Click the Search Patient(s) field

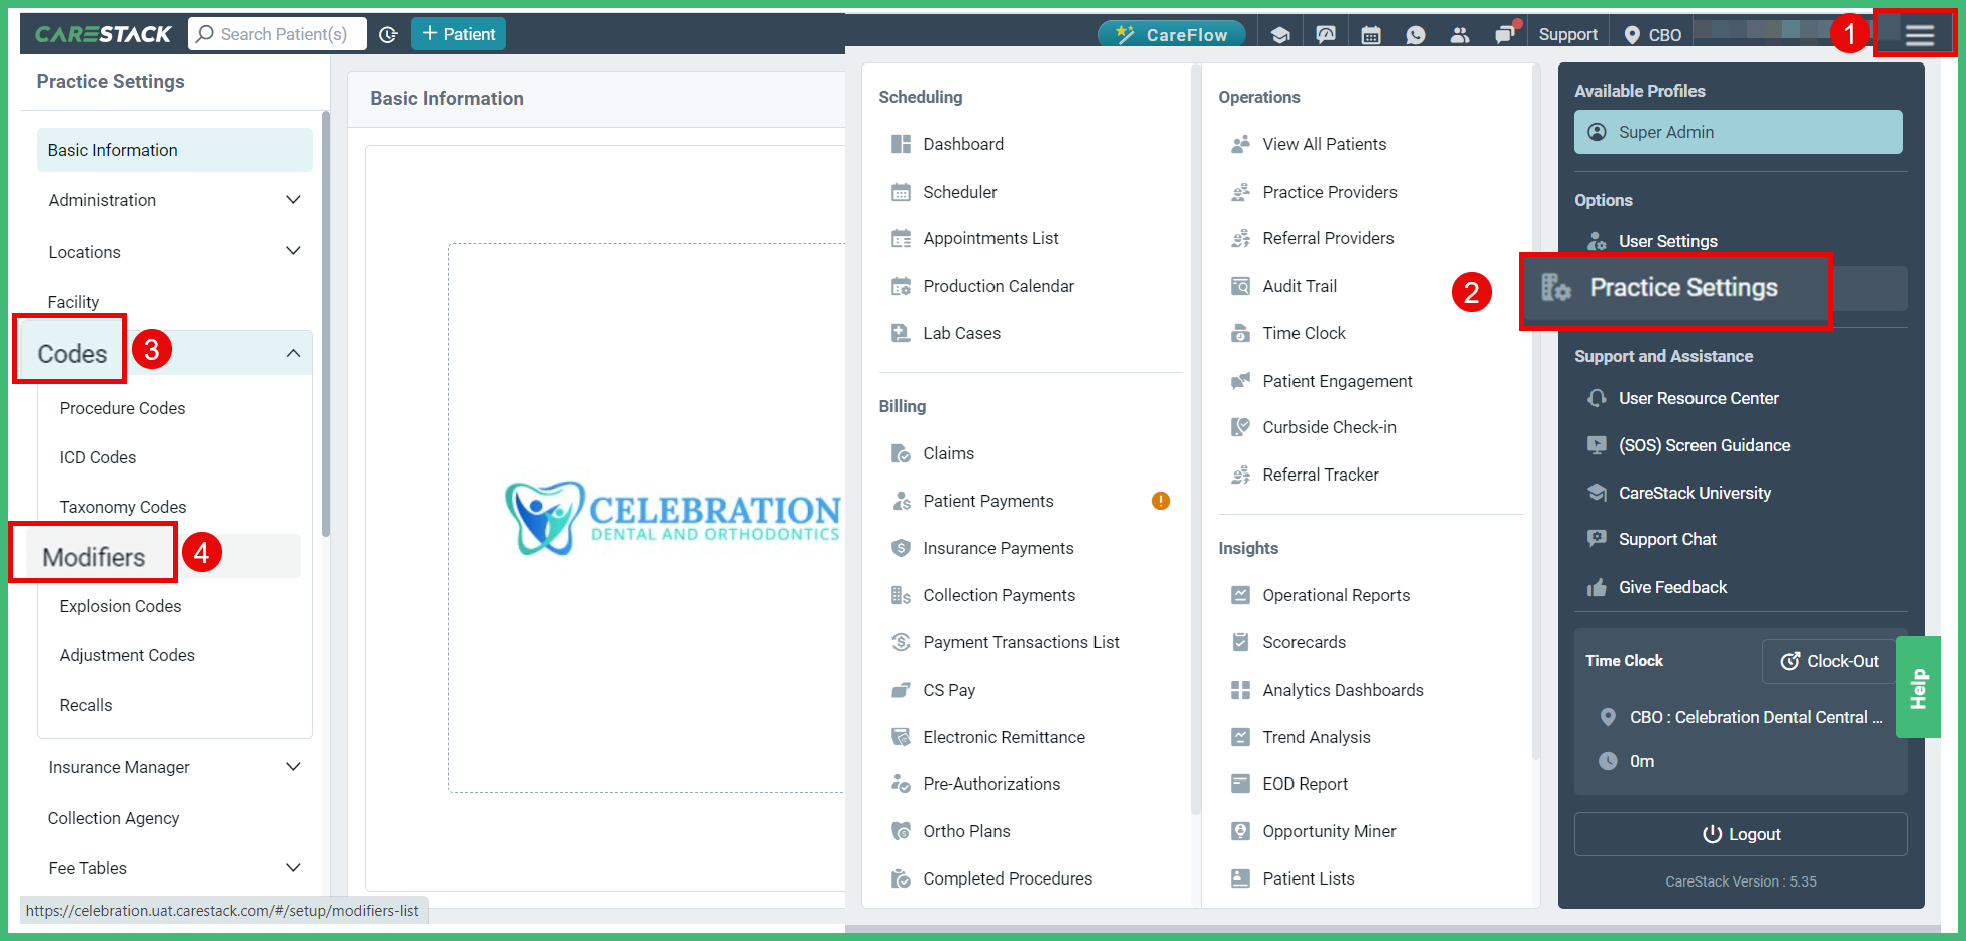277,33
